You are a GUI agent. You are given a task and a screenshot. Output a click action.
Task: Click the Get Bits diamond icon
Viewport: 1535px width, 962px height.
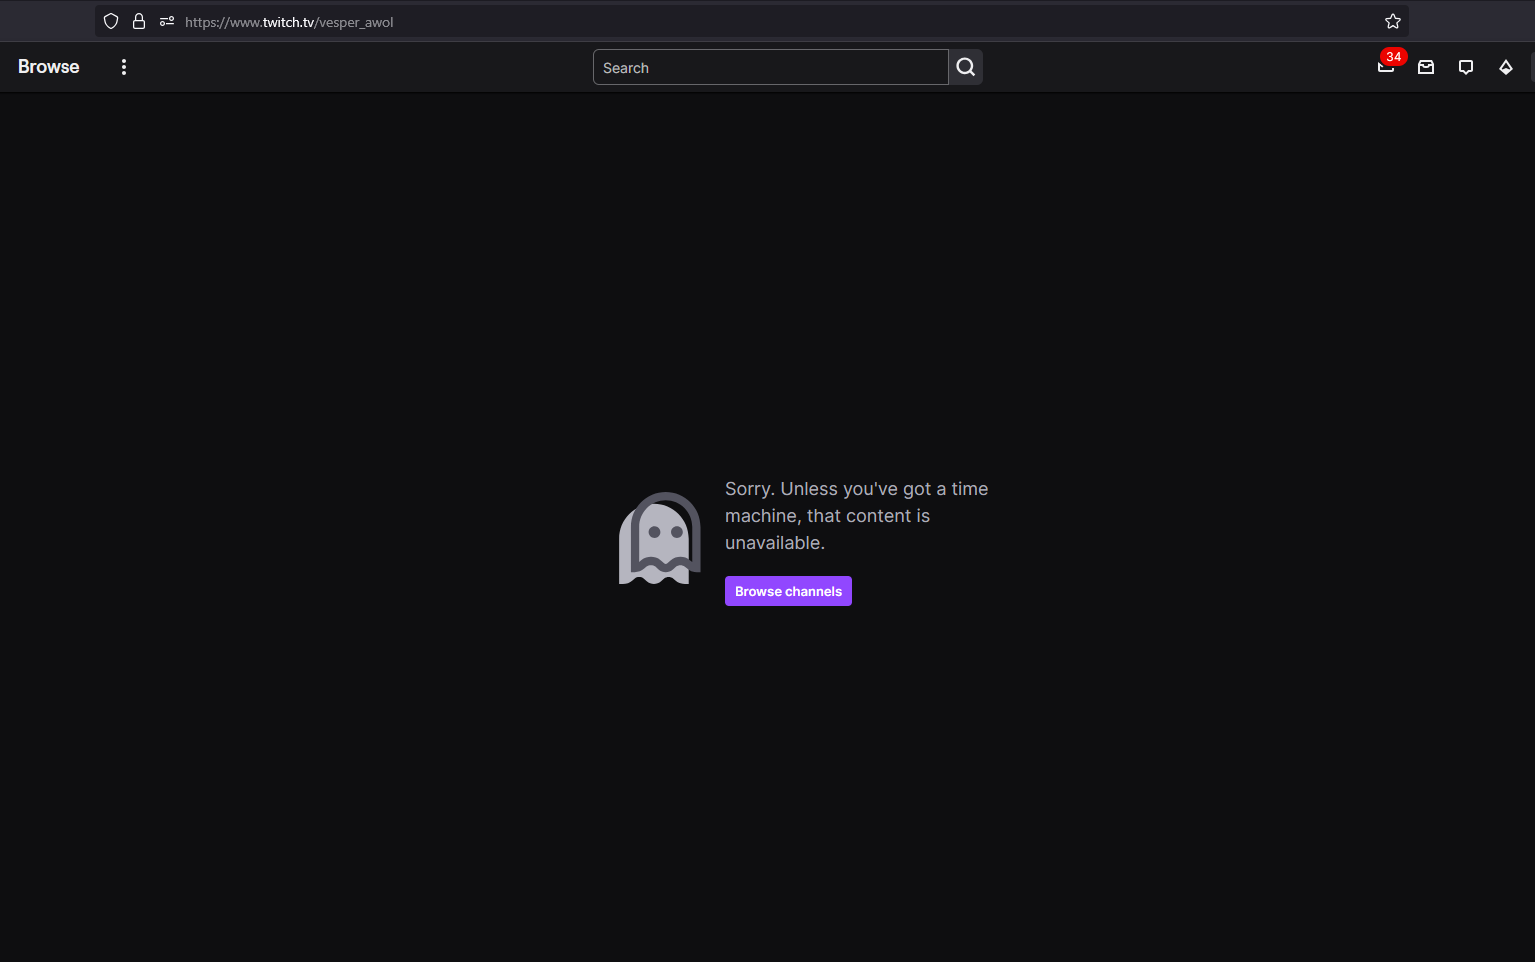pos(1506,67)
